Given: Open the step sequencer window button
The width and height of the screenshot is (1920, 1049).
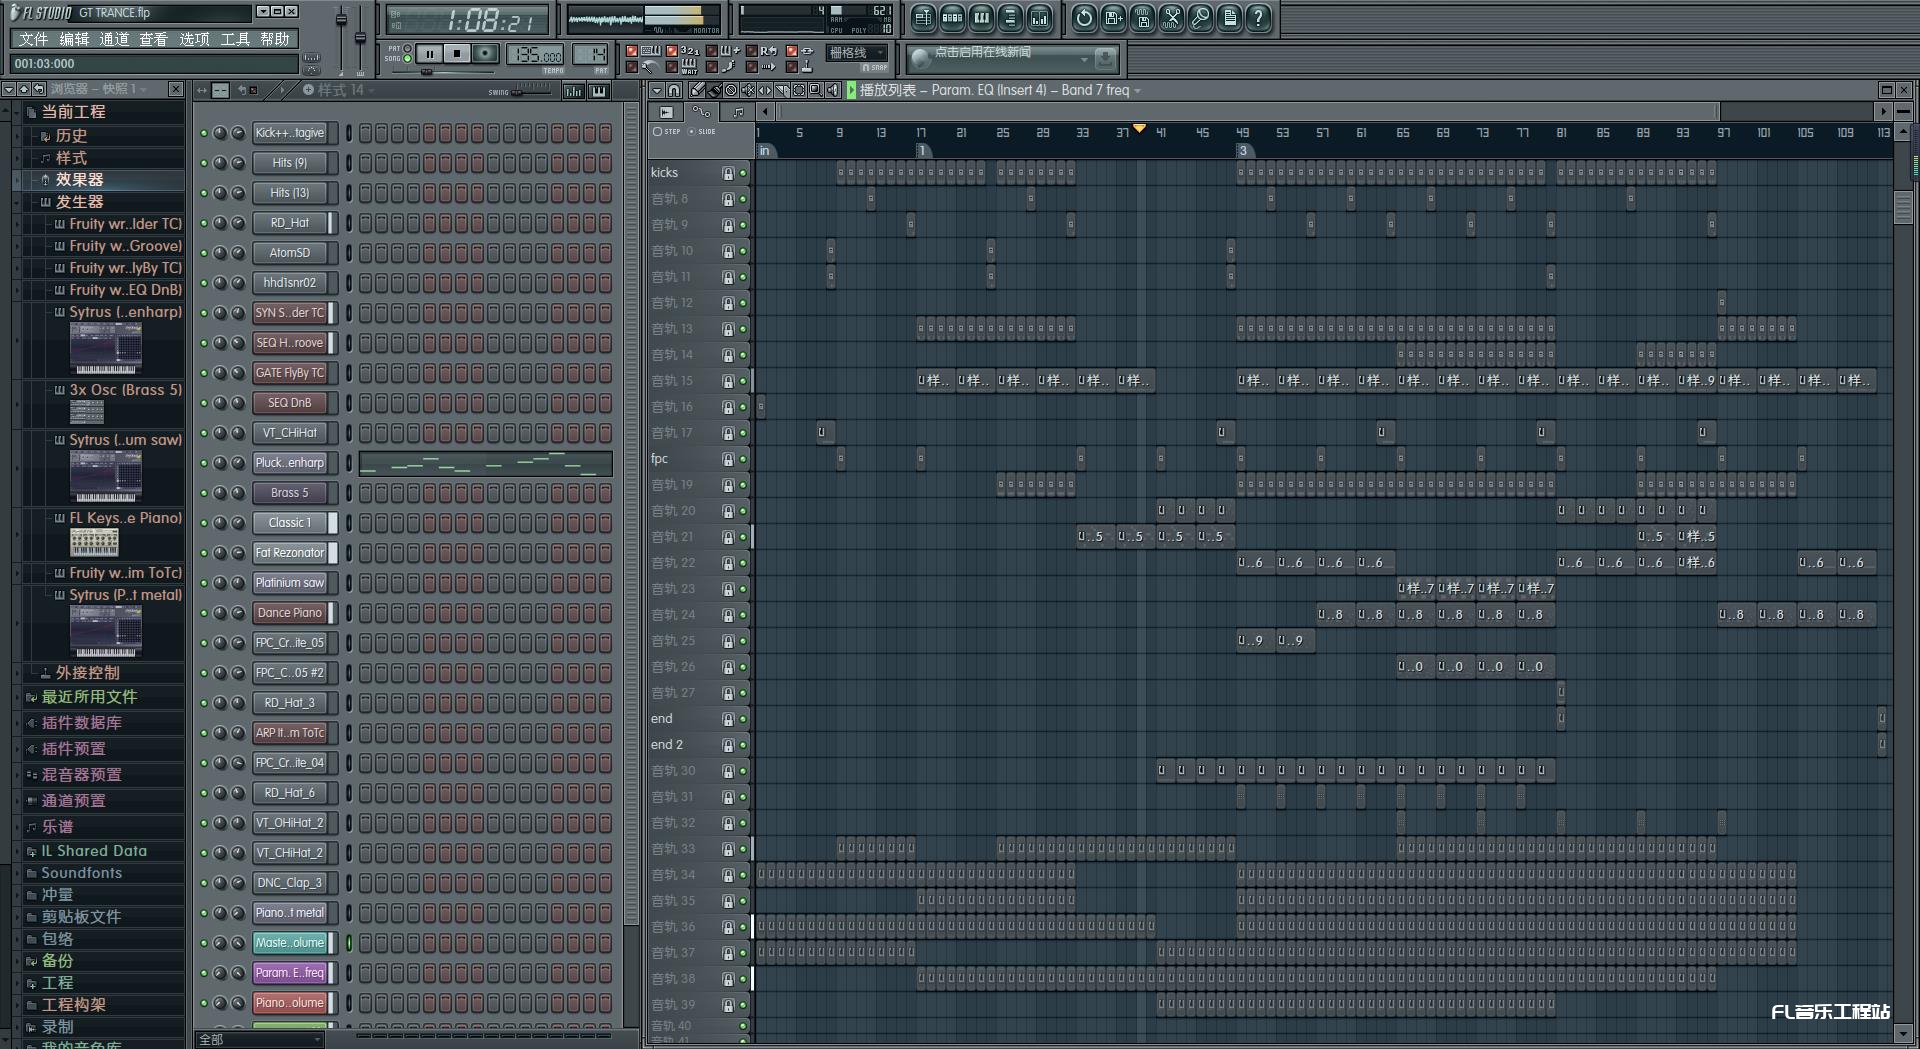Looking at the screenshot, I should (x=952, y=18).
